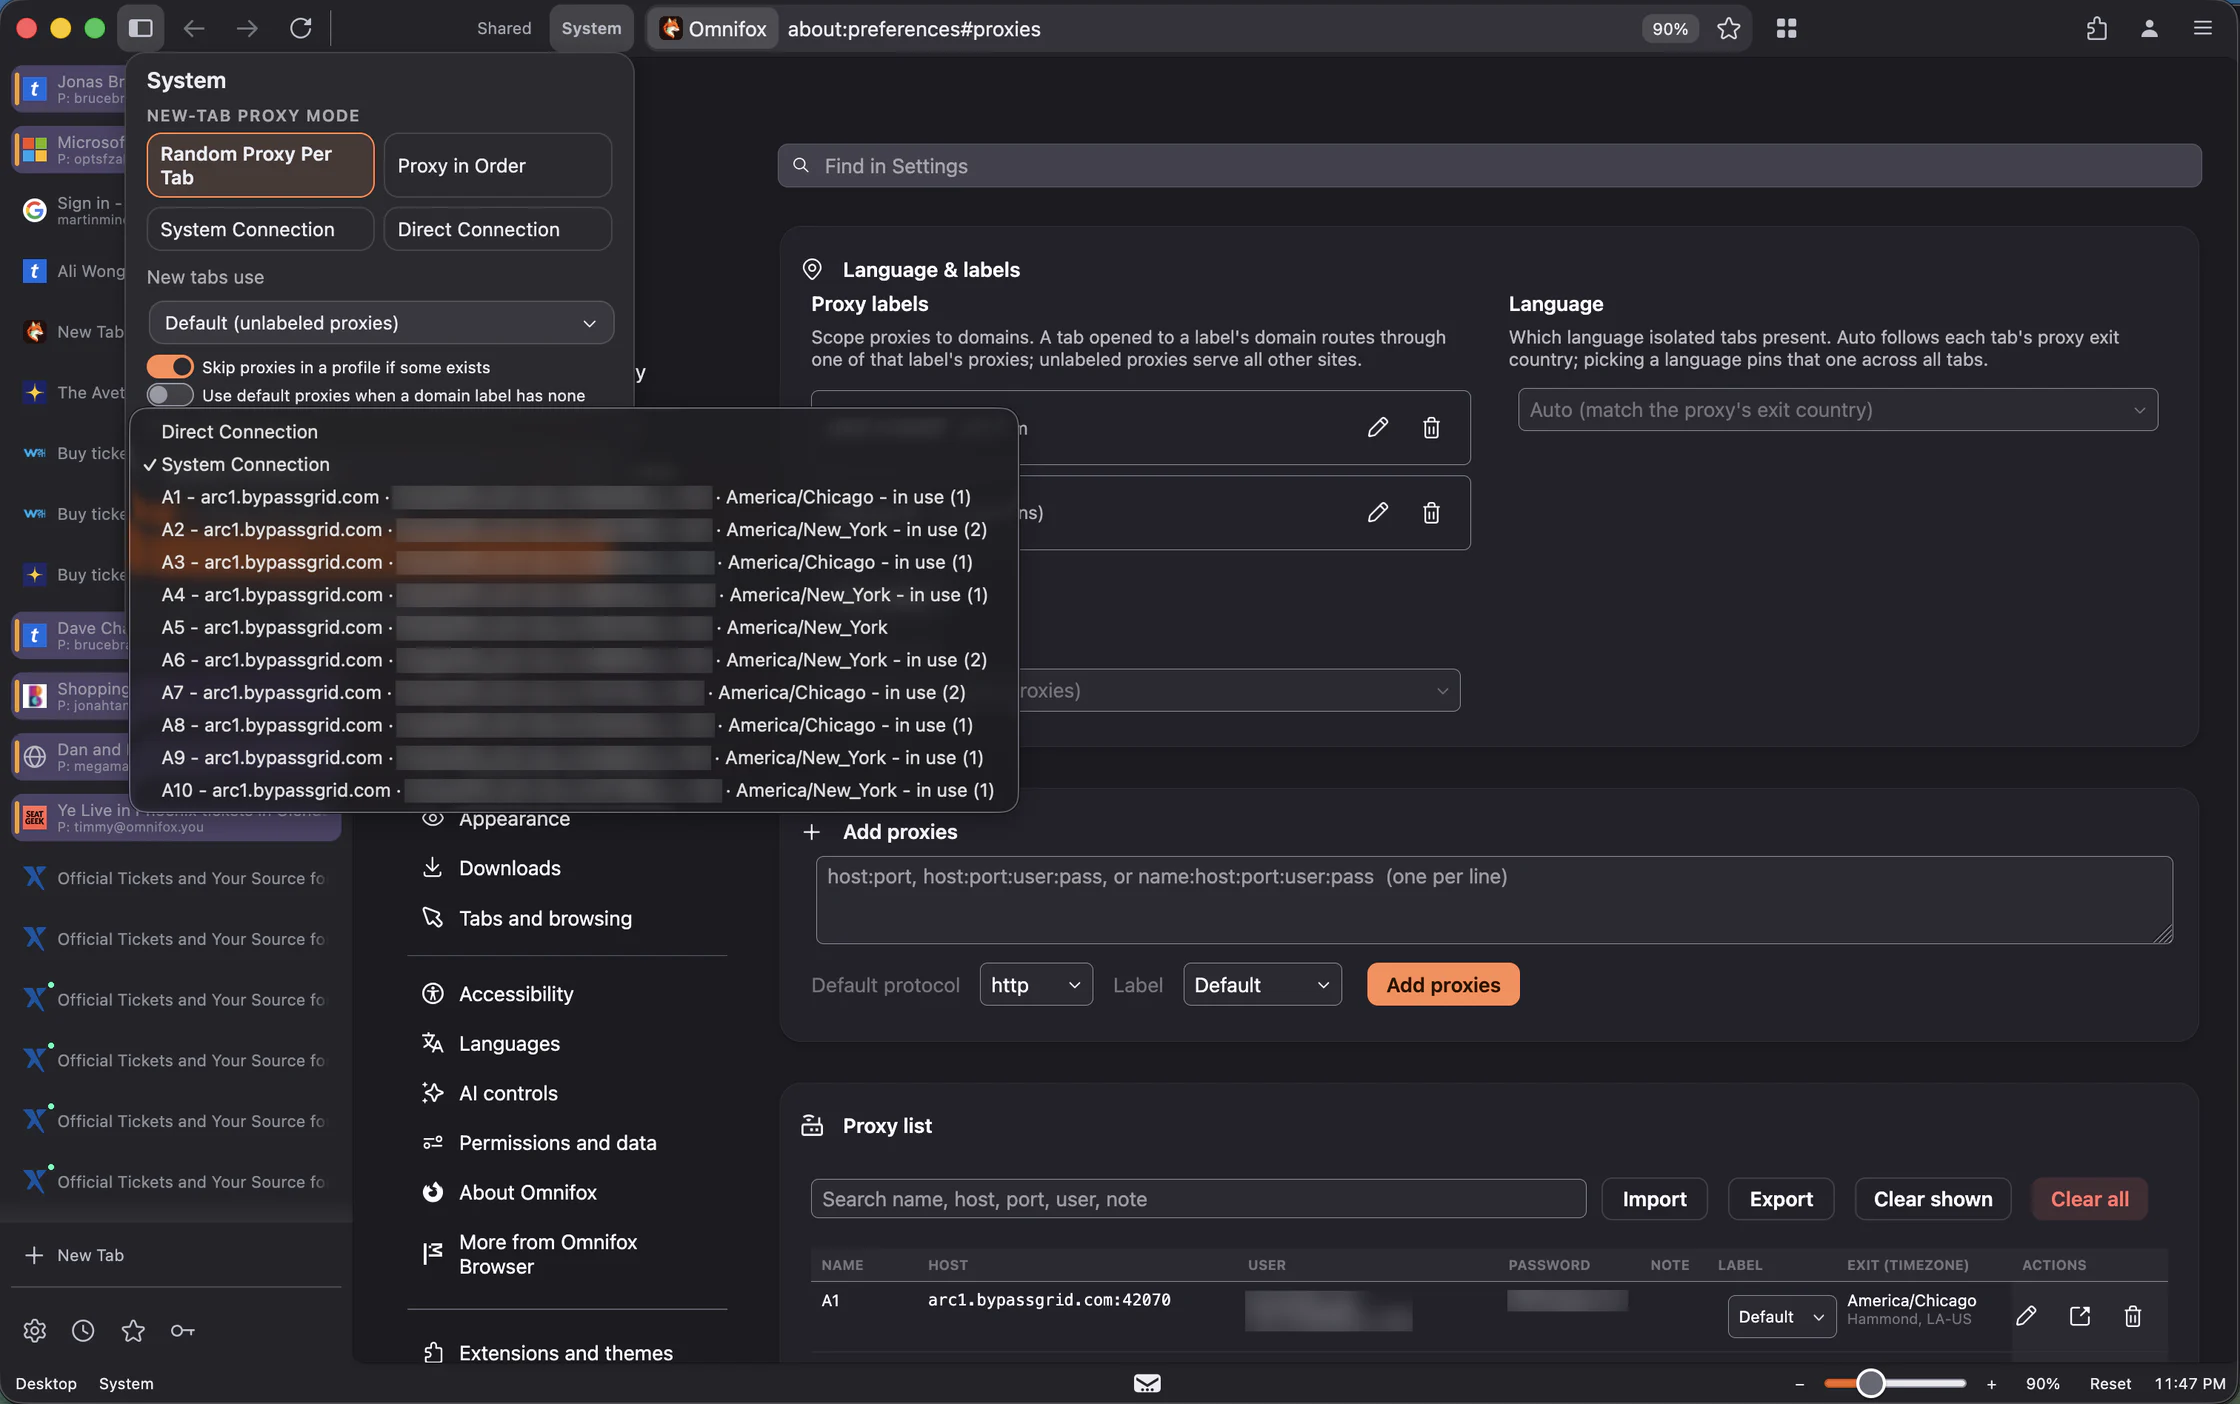This screenshot has width=2240, height=1404.
Task: Switch to the System tab
Action: 591,28
